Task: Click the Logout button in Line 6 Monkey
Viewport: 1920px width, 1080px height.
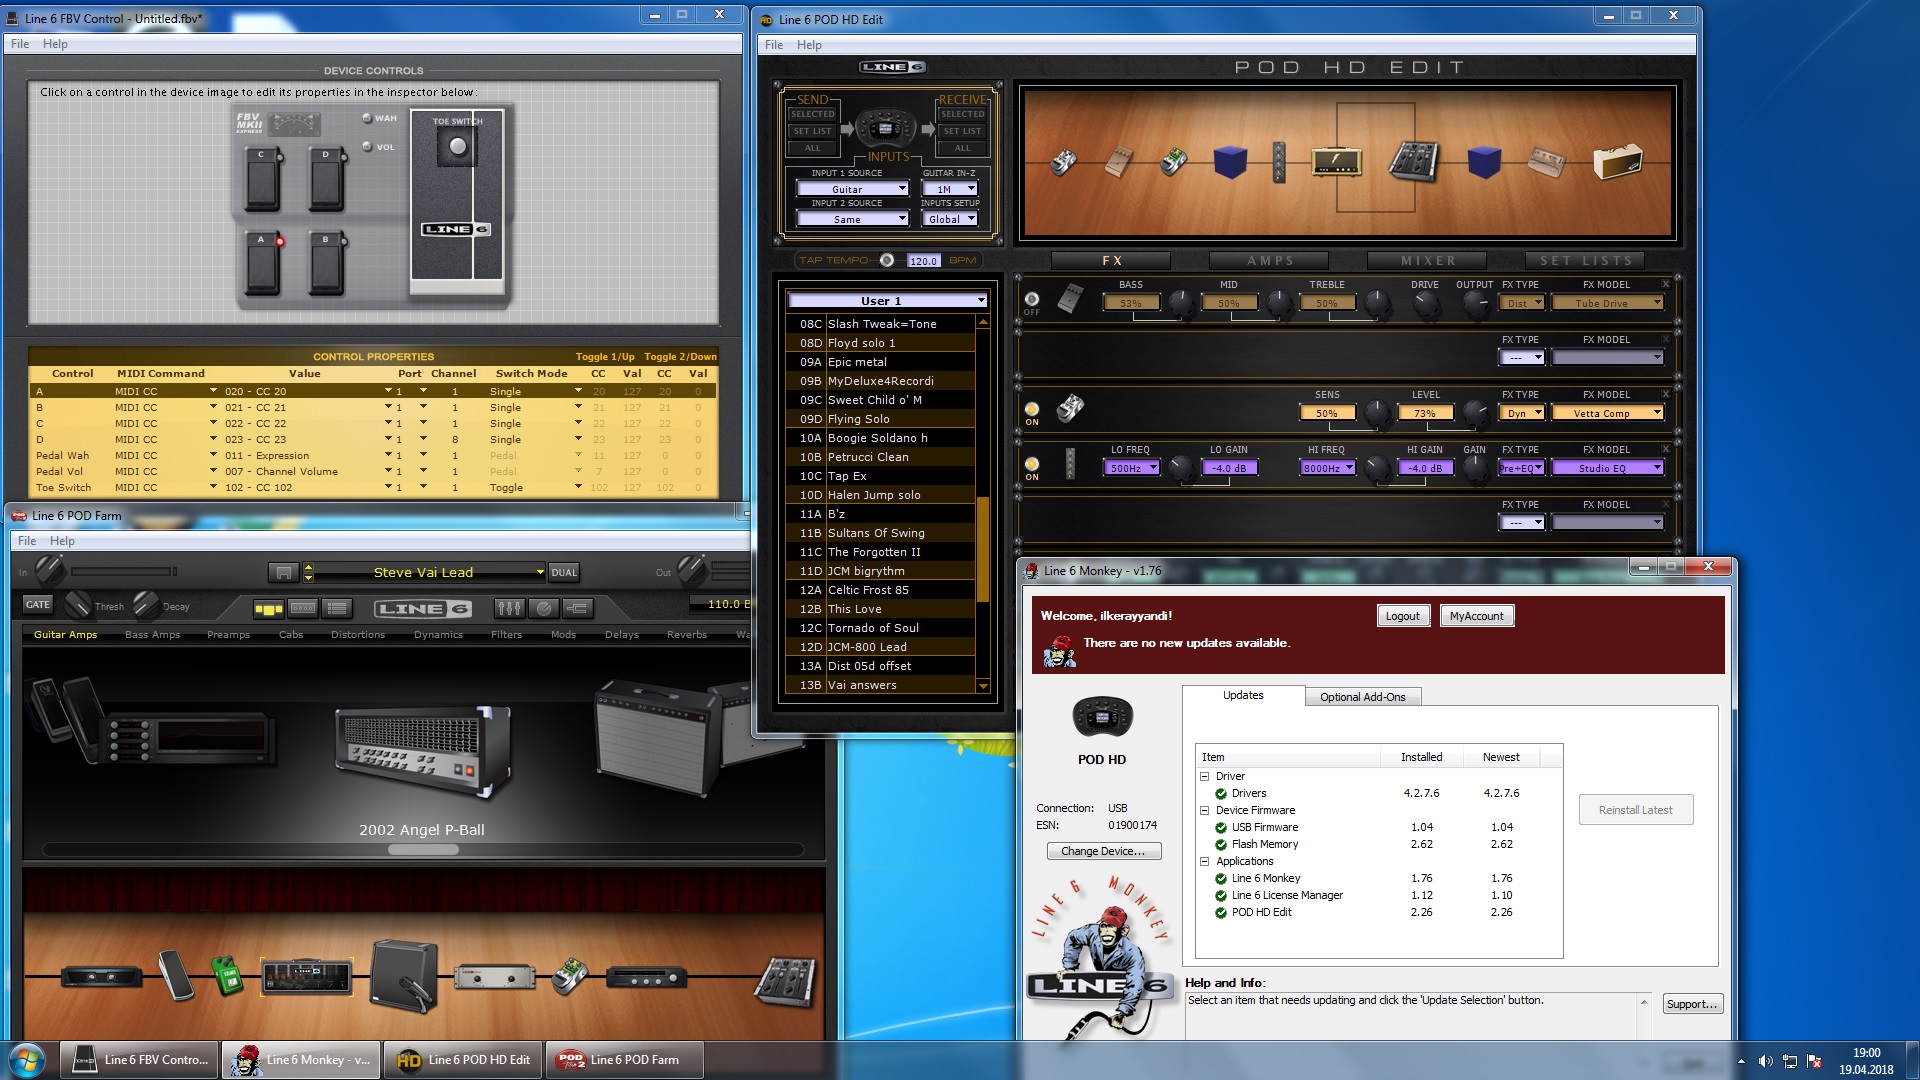Action: [x=1402, y=616]
